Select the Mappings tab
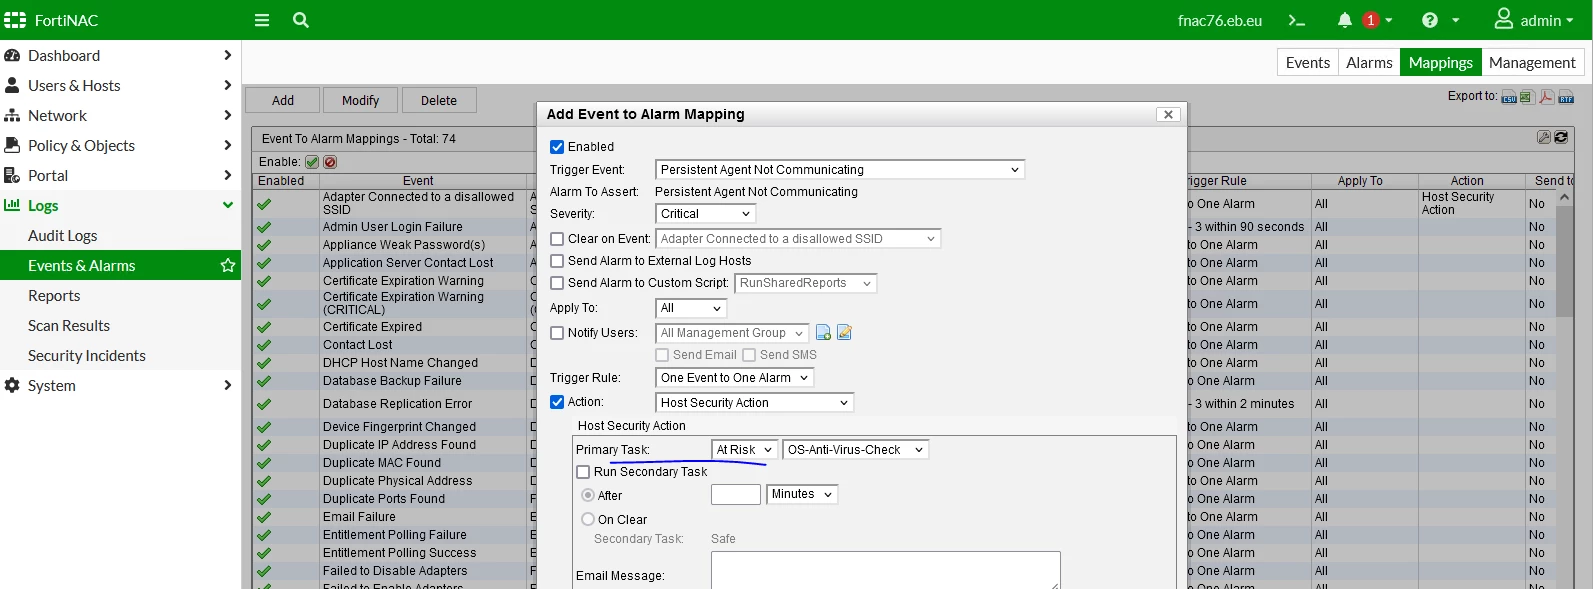The image size is (1593, 589). (x=1441, y=62)
